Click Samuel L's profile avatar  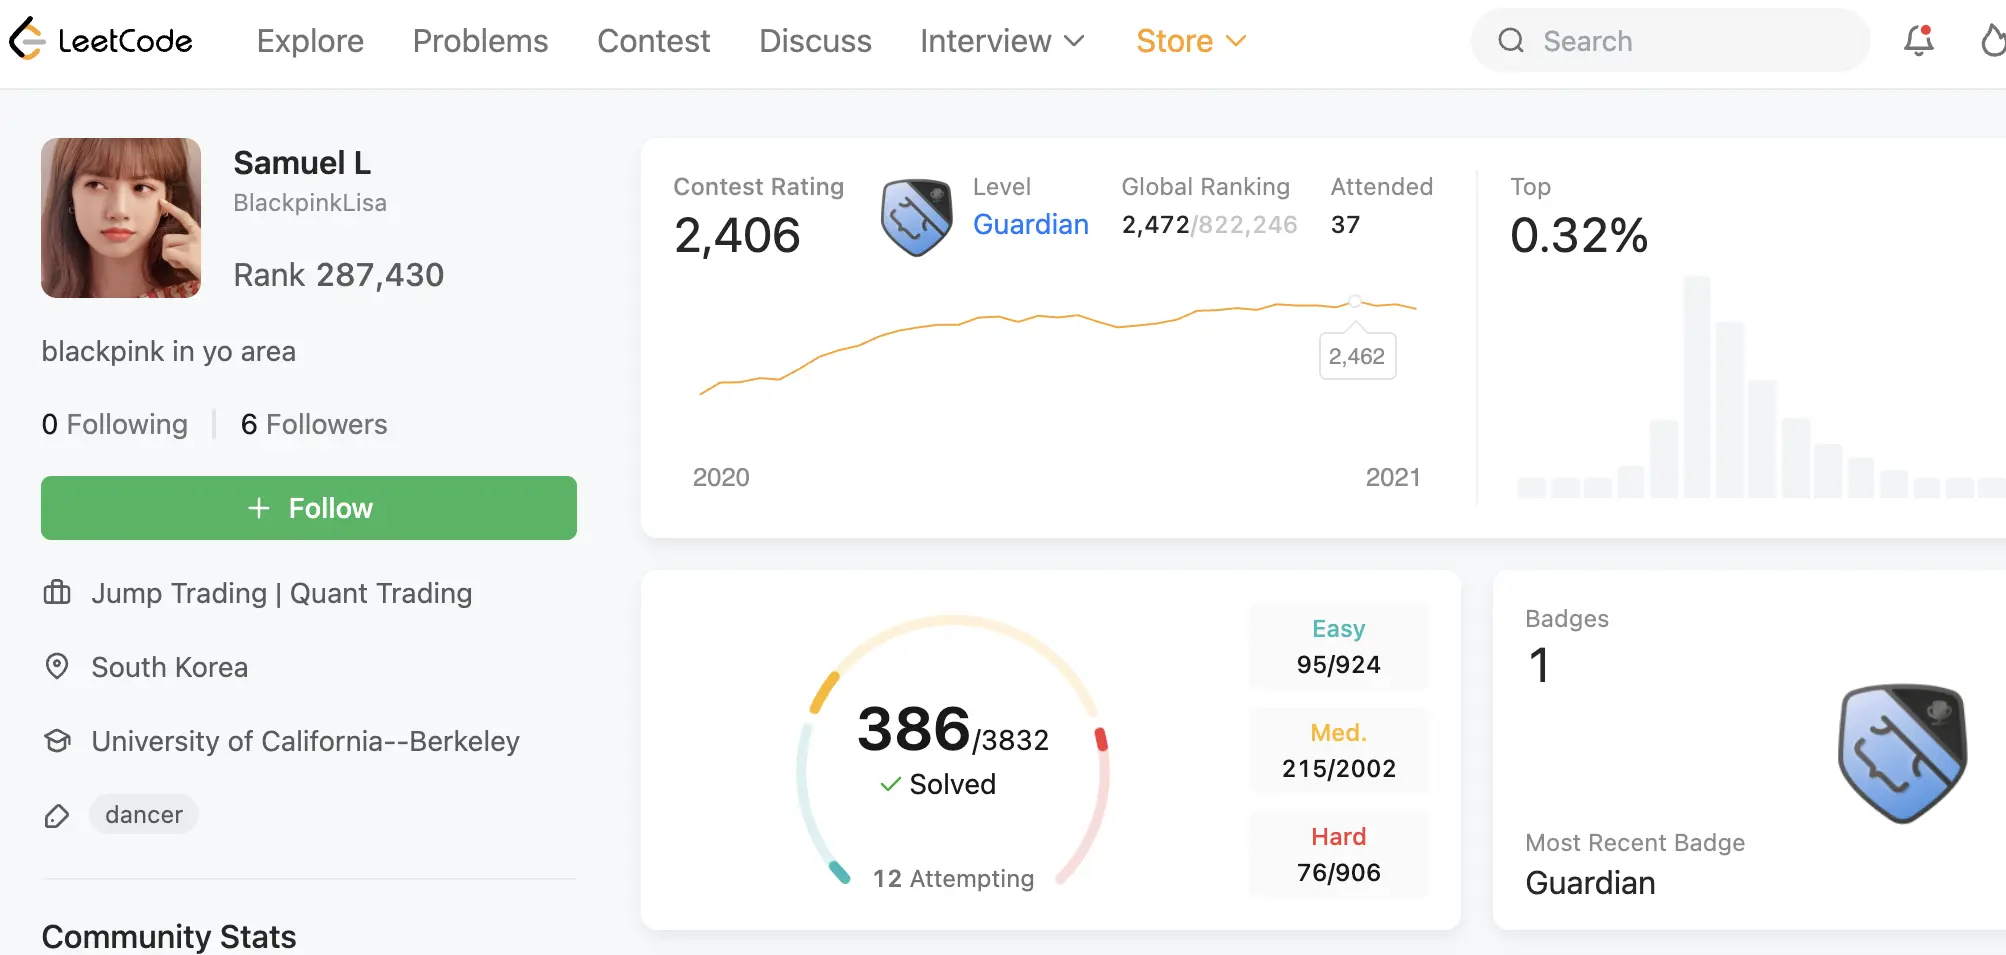(121, 218)
